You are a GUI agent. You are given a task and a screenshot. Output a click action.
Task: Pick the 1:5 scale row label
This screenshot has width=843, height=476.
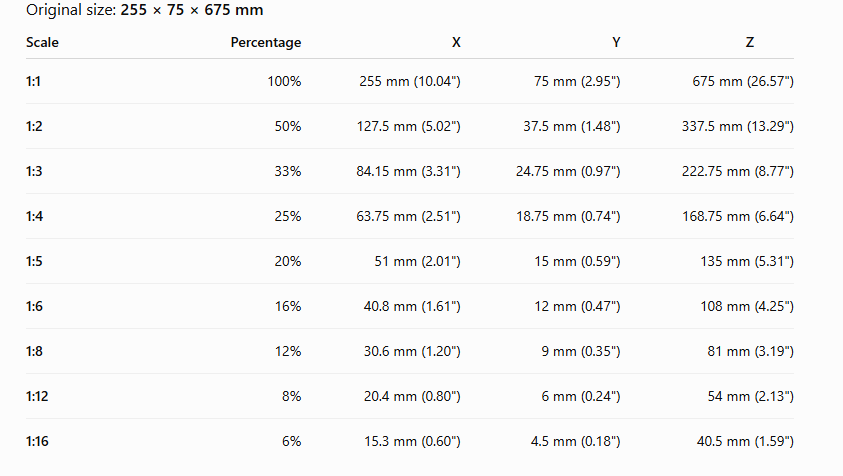34,261
